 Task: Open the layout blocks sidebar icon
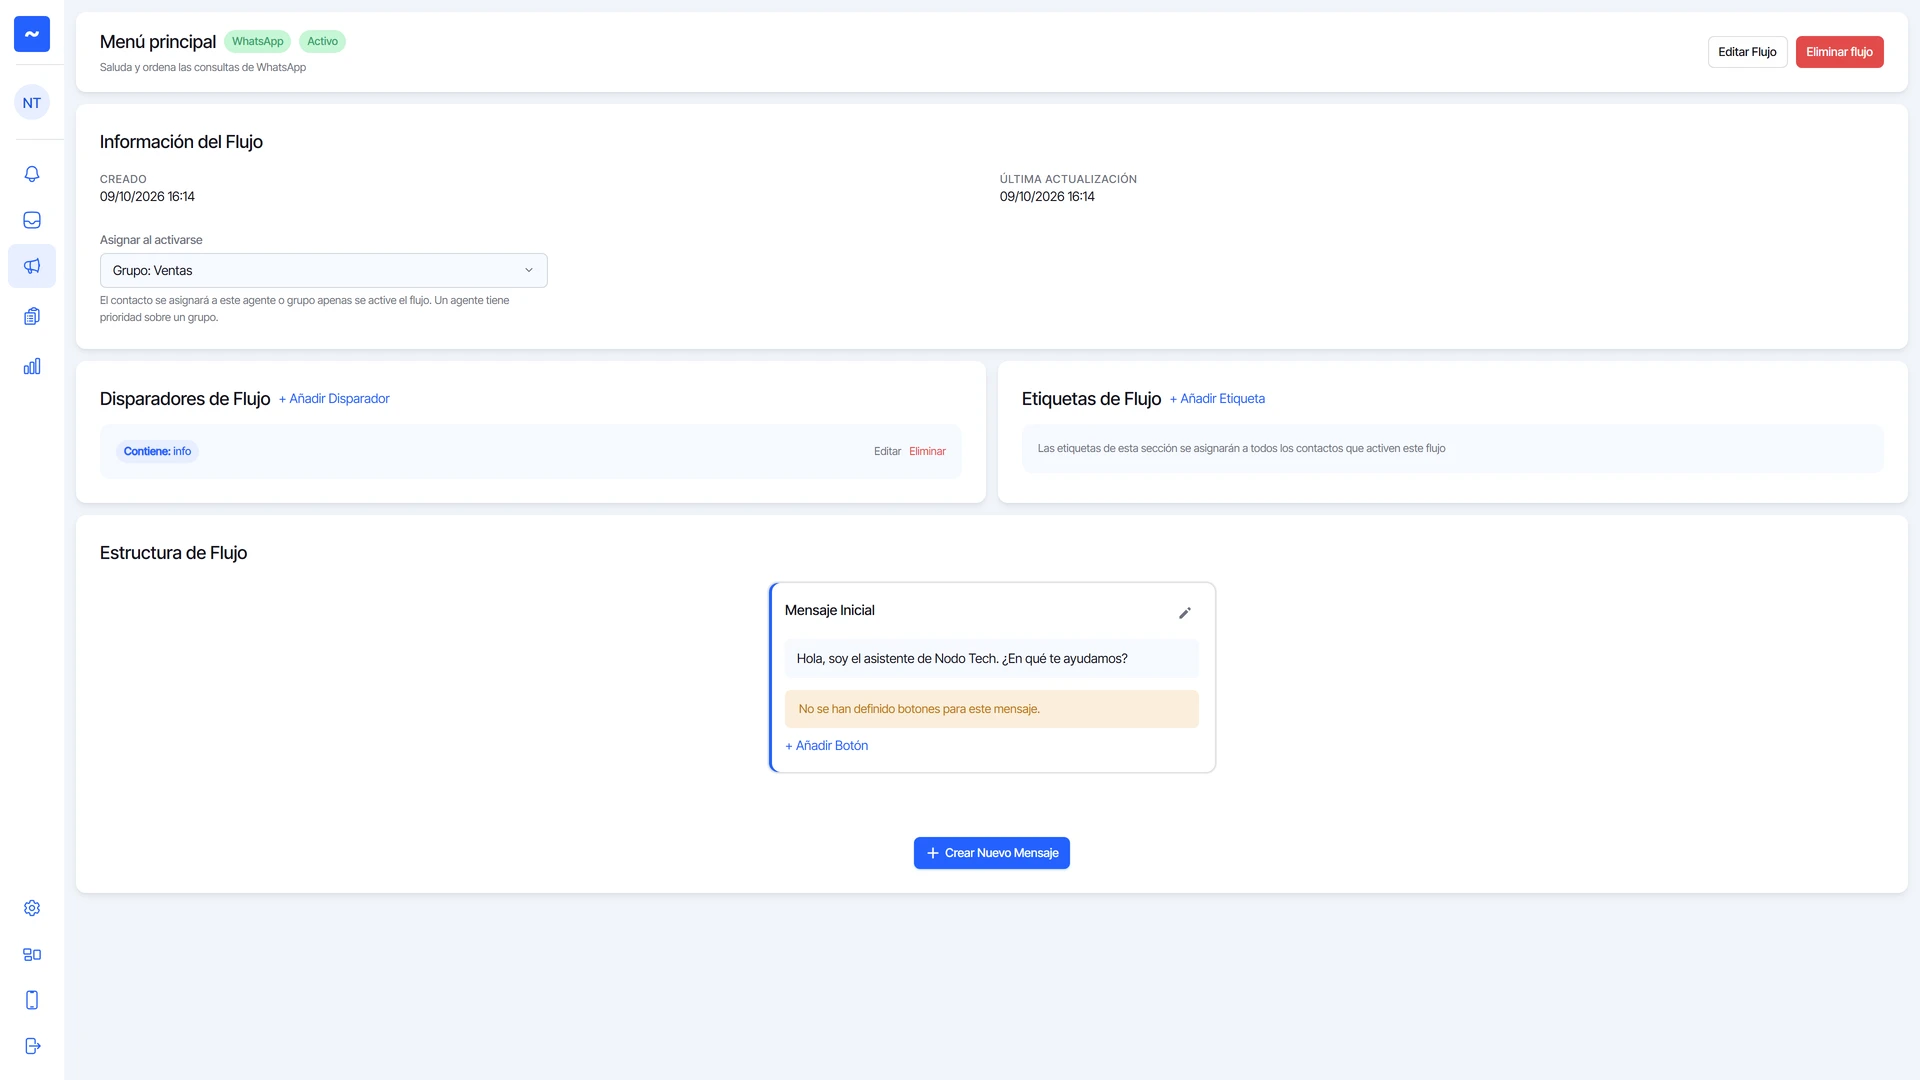[32, 954]
